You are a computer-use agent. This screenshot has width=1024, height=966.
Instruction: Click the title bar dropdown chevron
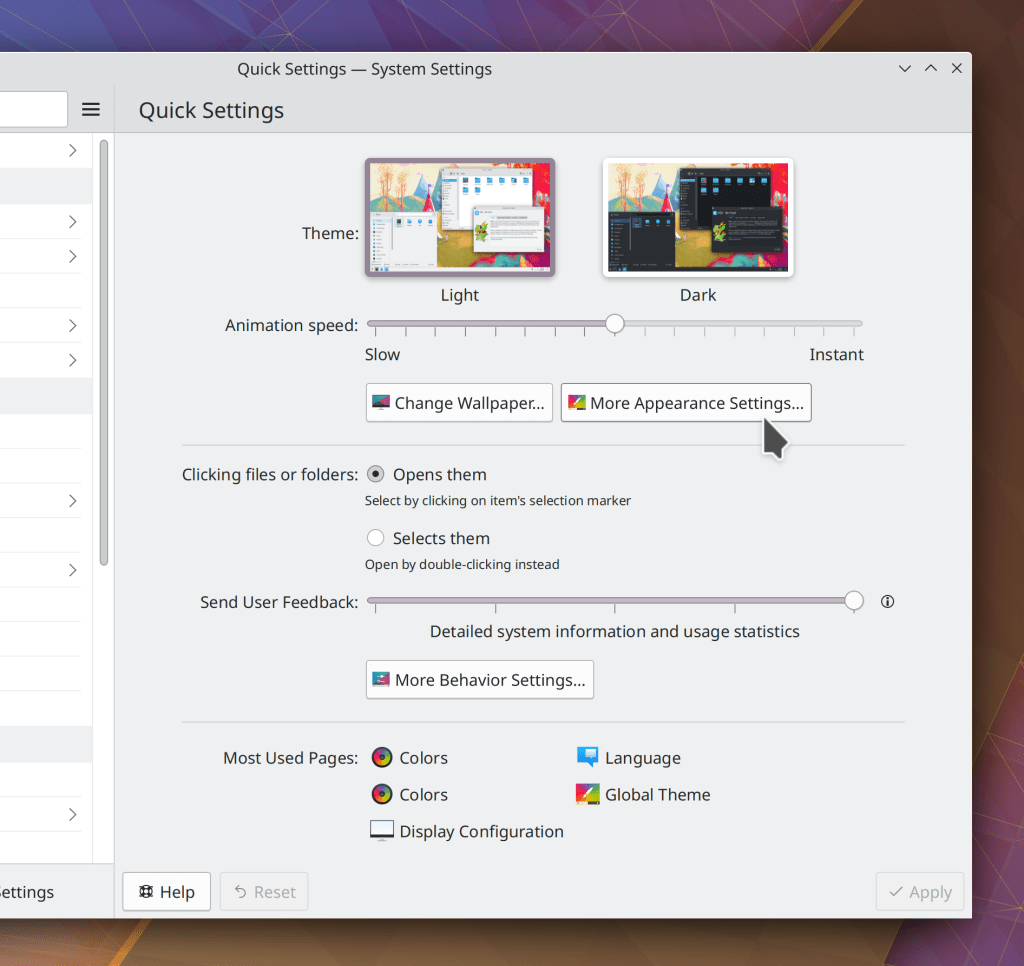(x=905, y=68)
